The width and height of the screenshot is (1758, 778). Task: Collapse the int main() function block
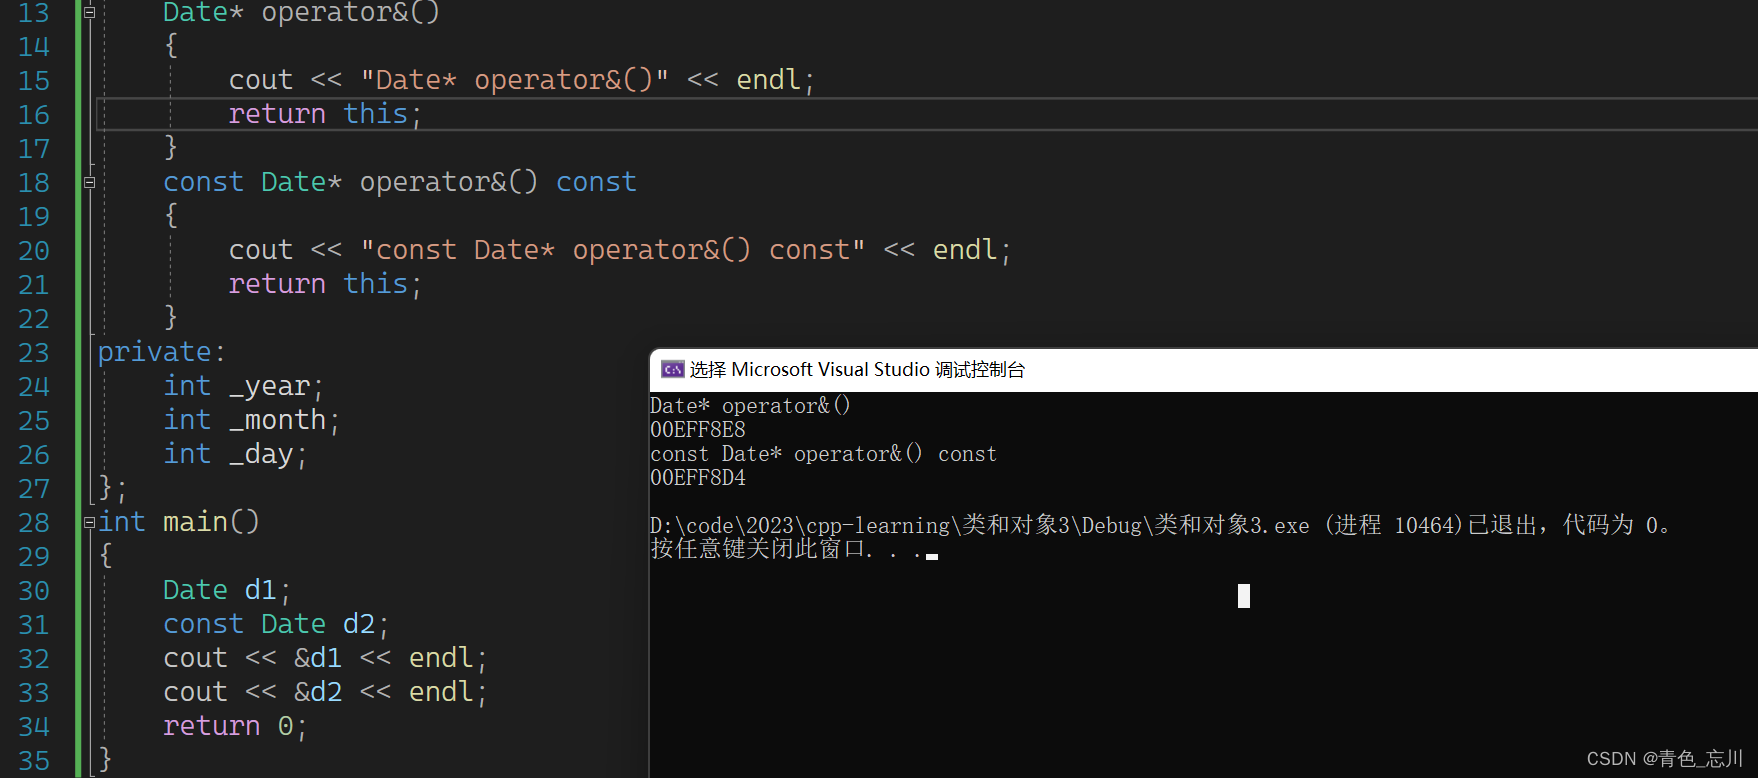tap(89, 522)
